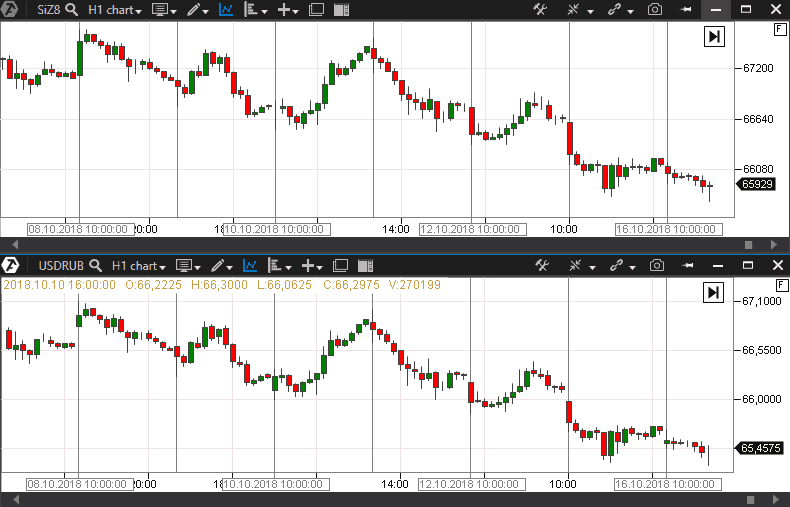
Task: Click the F button on USDRUB price scale
Action: [781, 286]
